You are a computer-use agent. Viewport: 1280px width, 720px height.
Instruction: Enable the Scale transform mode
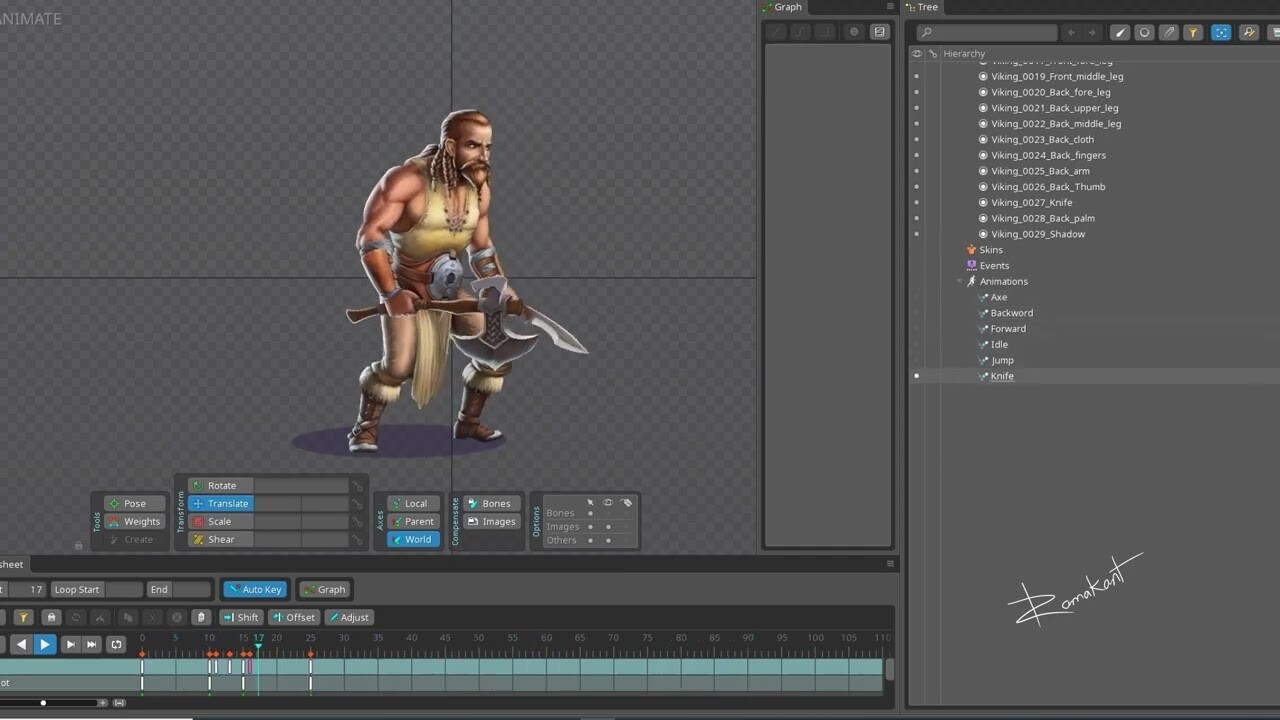tap(219, 521)
